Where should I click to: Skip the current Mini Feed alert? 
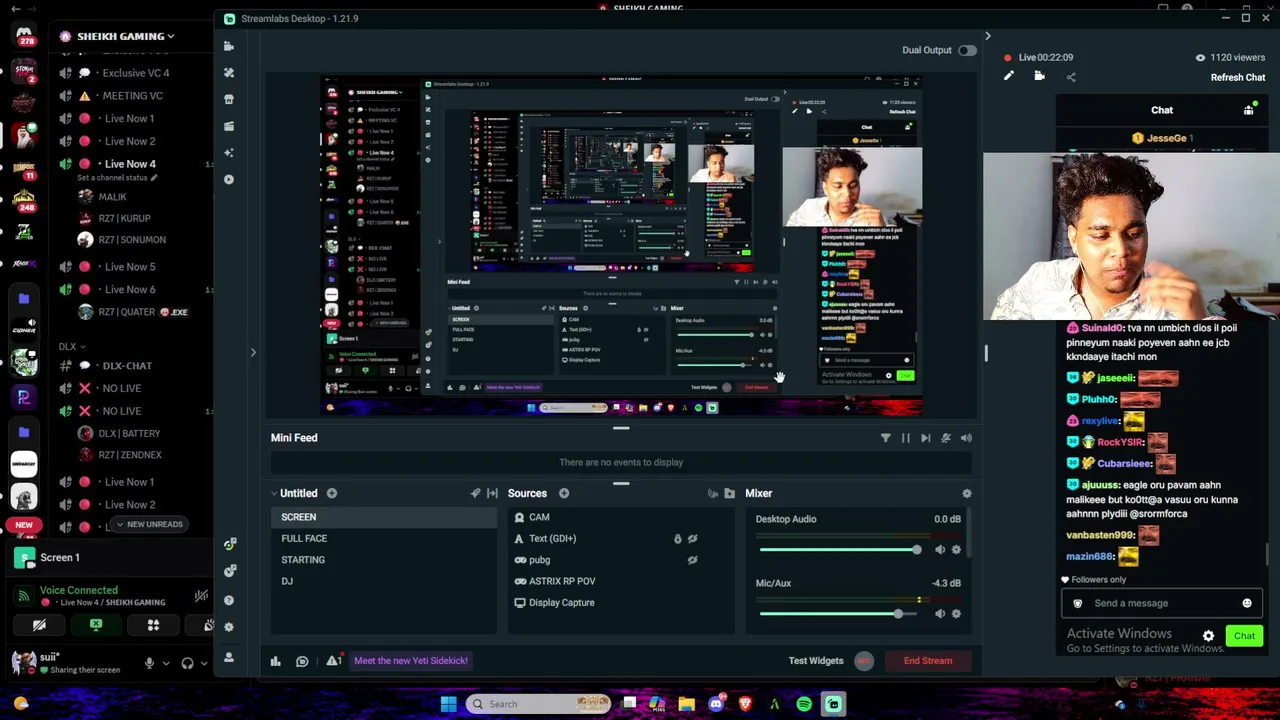click(925, 438)
